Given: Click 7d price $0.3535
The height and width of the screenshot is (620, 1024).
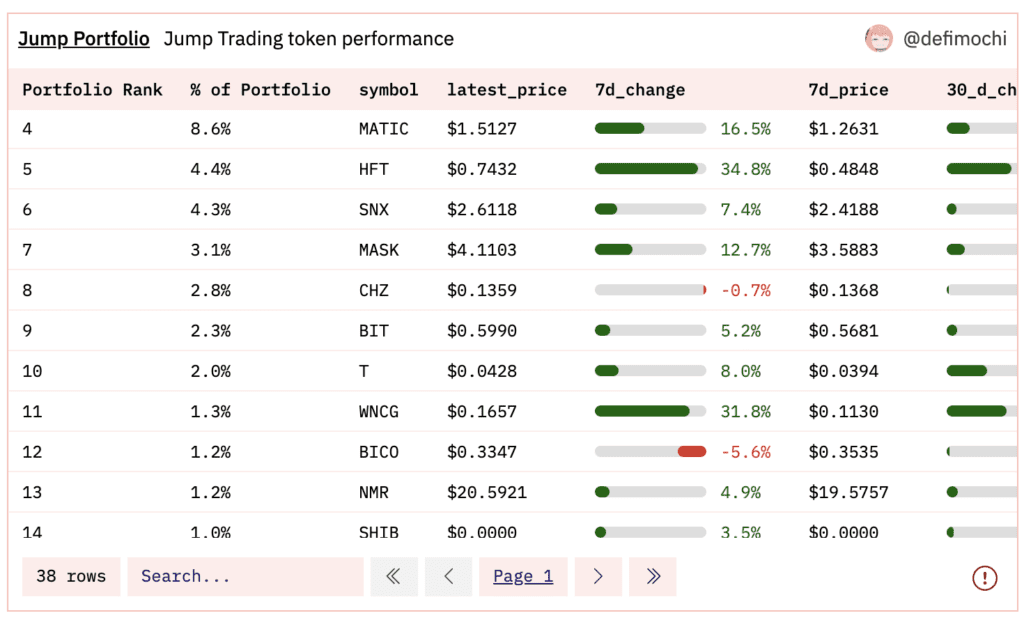Looking at the screenshot, I should [x=843, y=452].
